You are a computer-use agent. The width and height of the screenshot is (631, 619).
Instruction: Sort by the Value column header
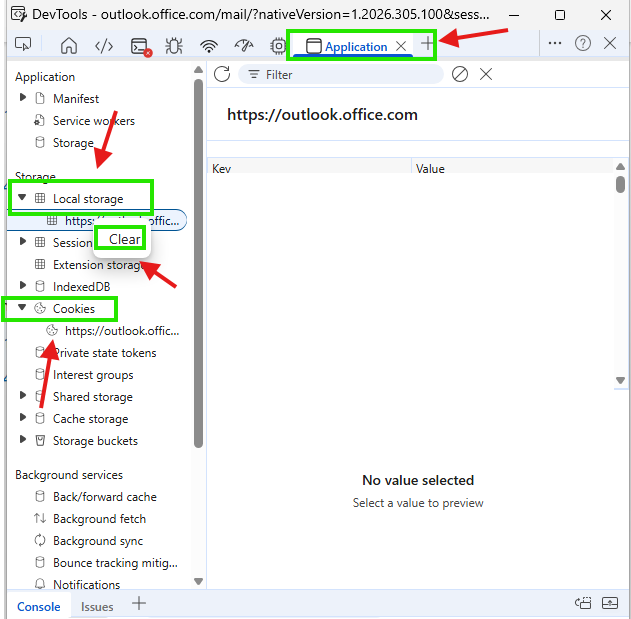coord(512,168)
